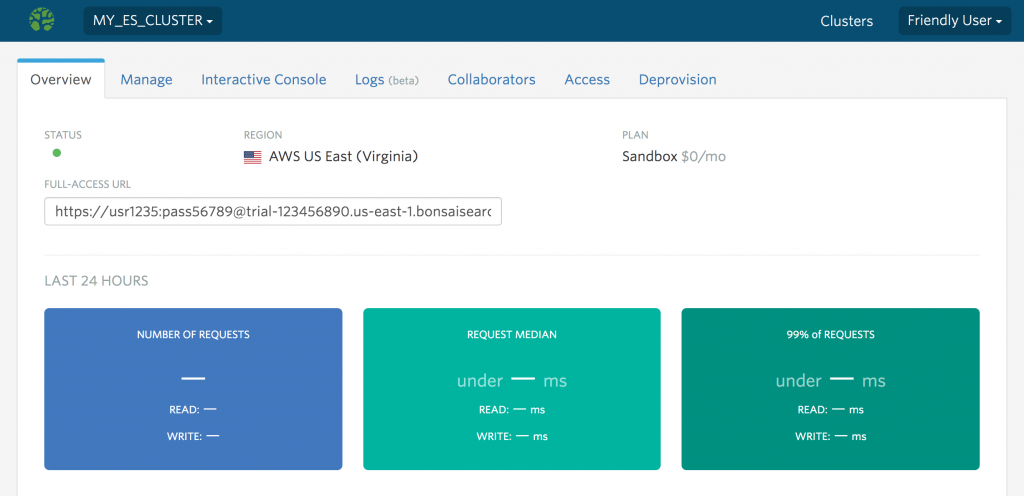Click the US flag region icon
The height and width of the screenshot is (496, 1024).
point(252,157)
